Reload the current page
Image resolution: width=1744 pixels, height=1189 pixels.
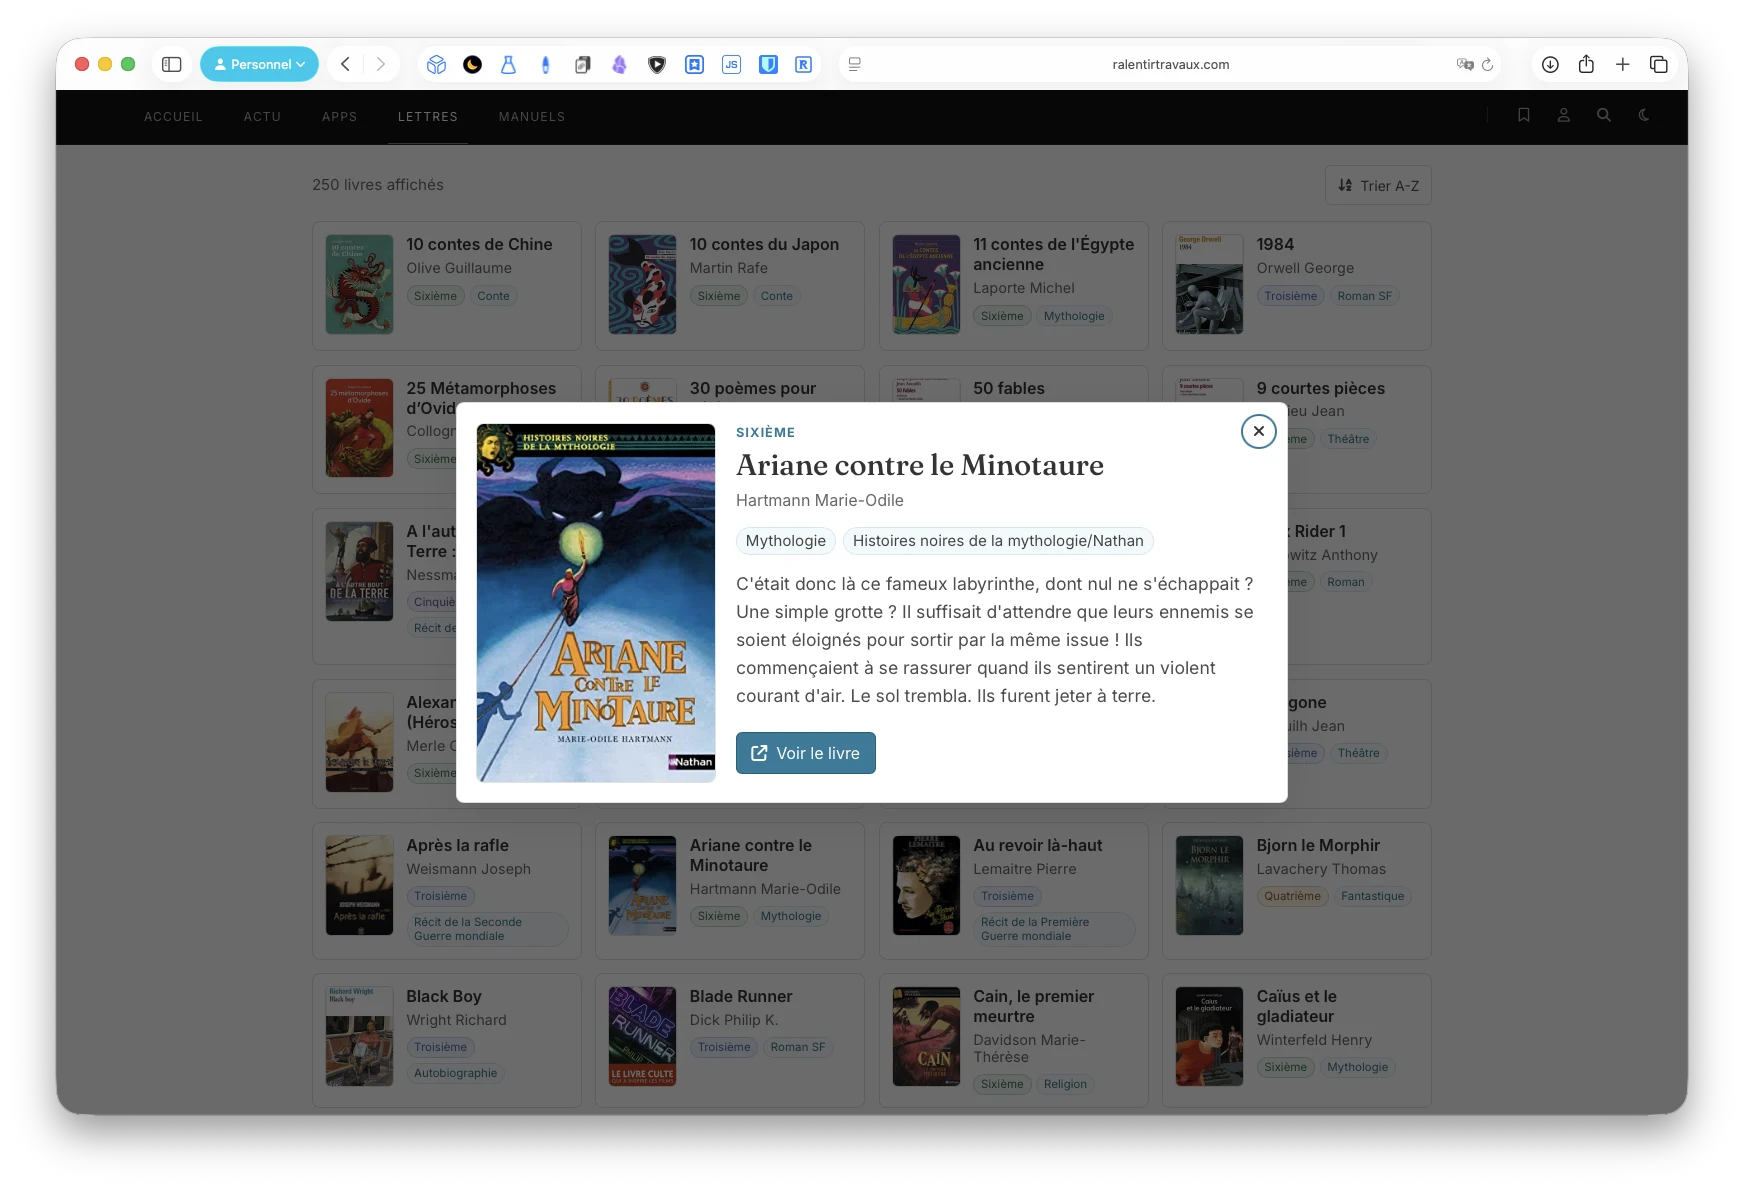tap(1487, 64)
